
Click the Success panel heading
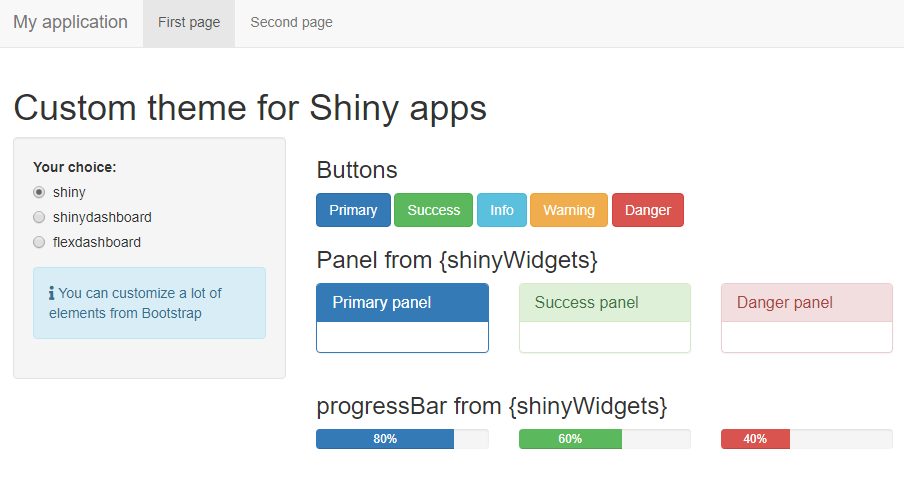tap(604, 303)
